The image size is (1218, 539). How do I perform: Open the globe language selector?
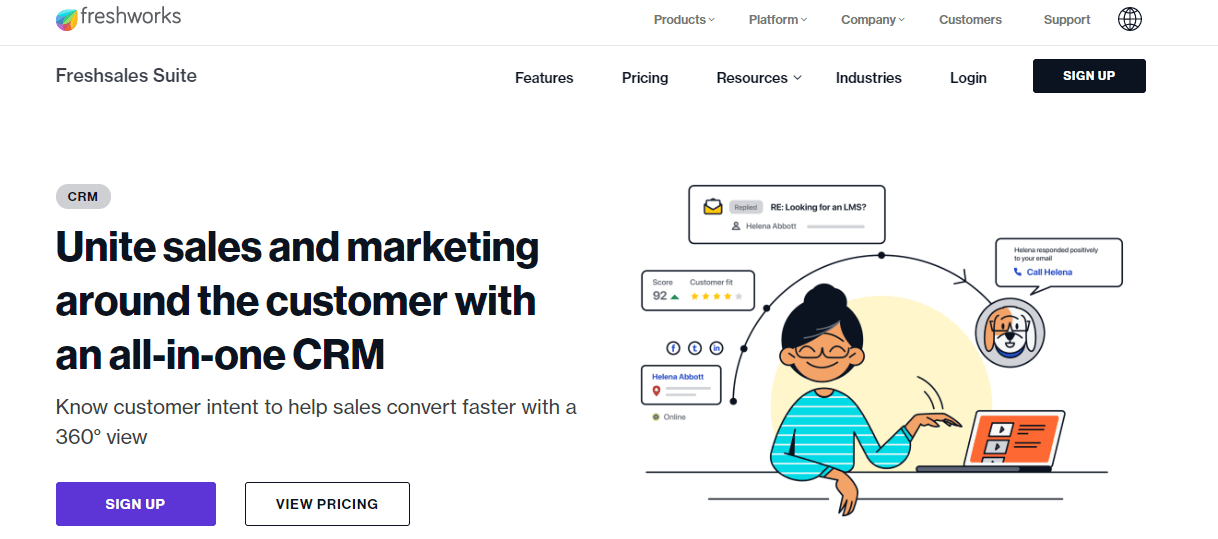1130,19
